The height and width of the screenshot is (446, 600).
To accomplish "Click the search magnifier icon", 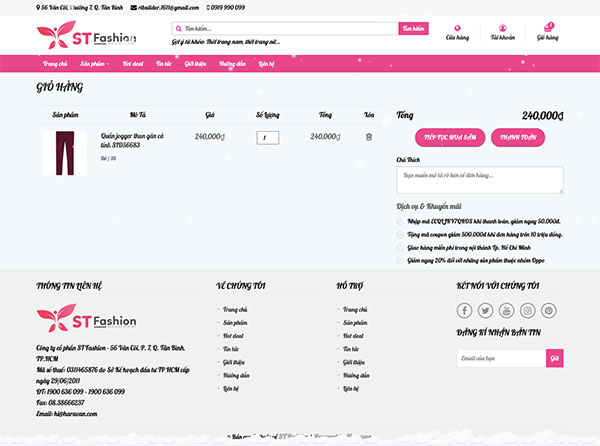I will coord(179,29).
